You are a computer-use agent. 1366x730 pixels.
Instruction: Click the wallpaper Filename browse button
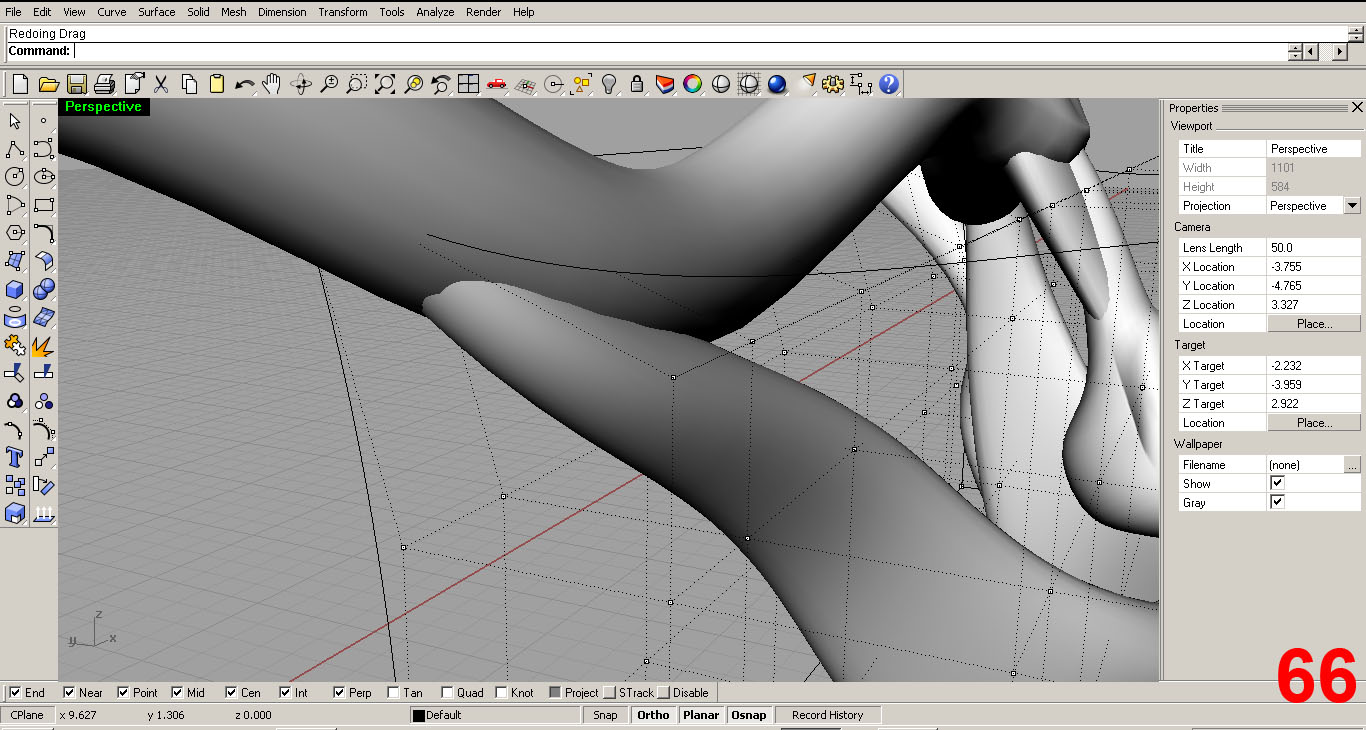click(x=1352, y=464)
